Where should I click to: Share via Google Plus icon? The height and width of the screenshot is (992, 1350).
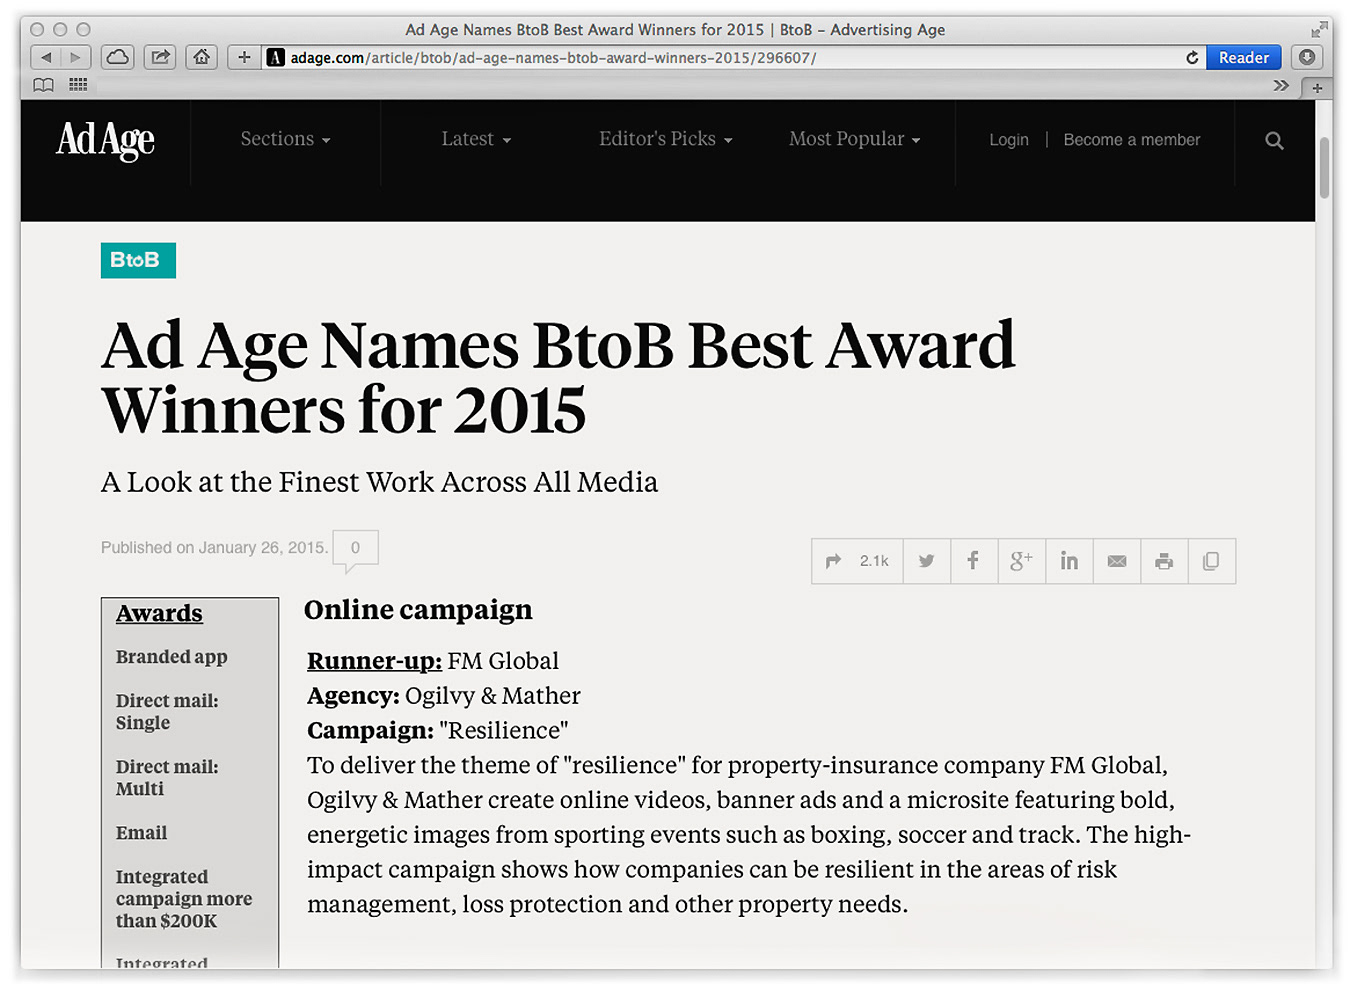(1021, 561)
